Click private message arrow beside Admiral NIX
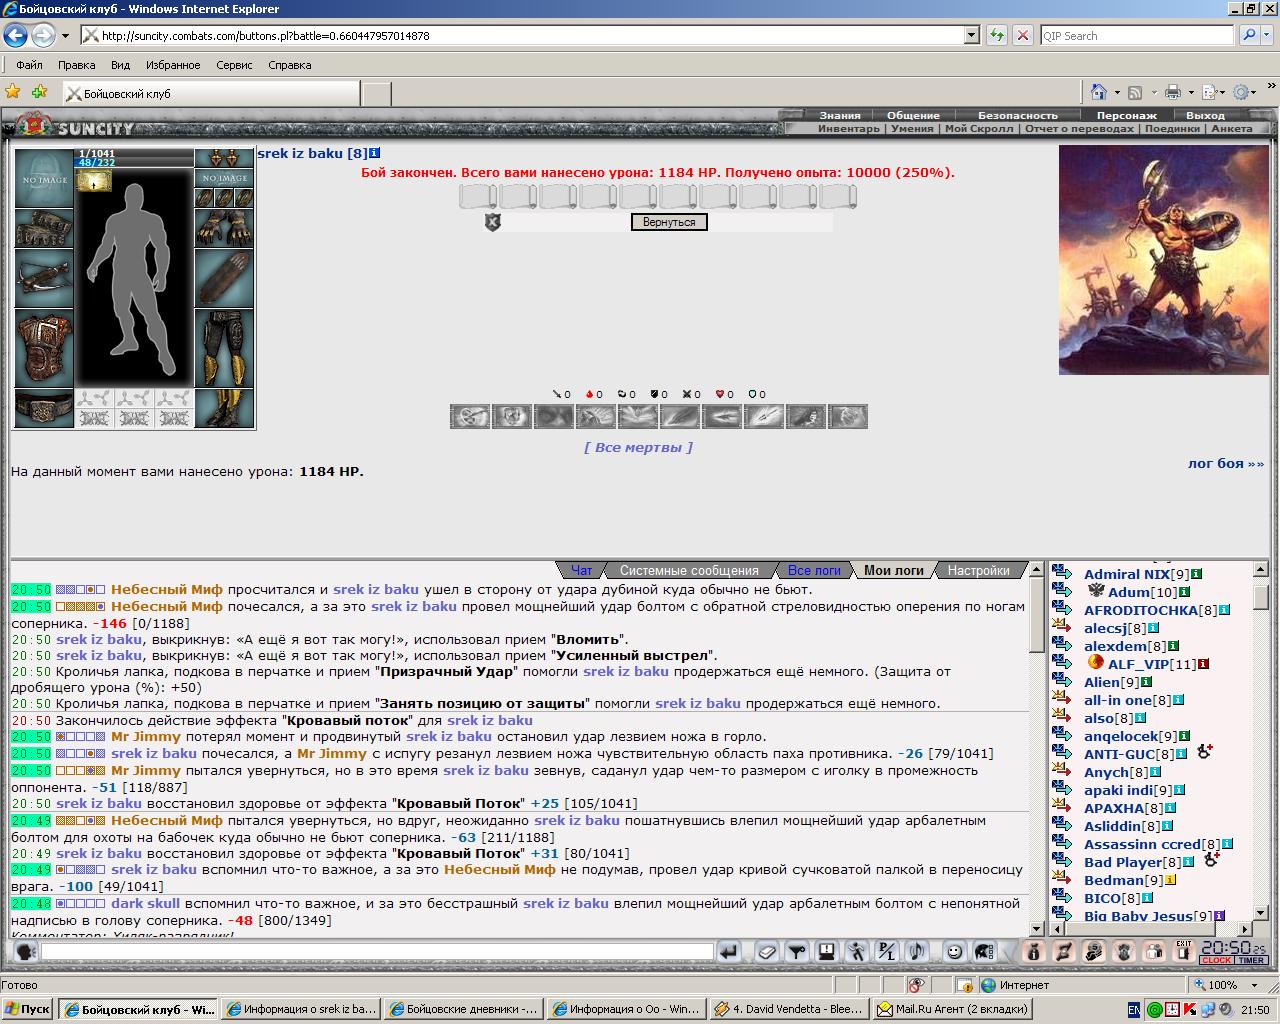 pyautogui.click(x=1062, y=574)
